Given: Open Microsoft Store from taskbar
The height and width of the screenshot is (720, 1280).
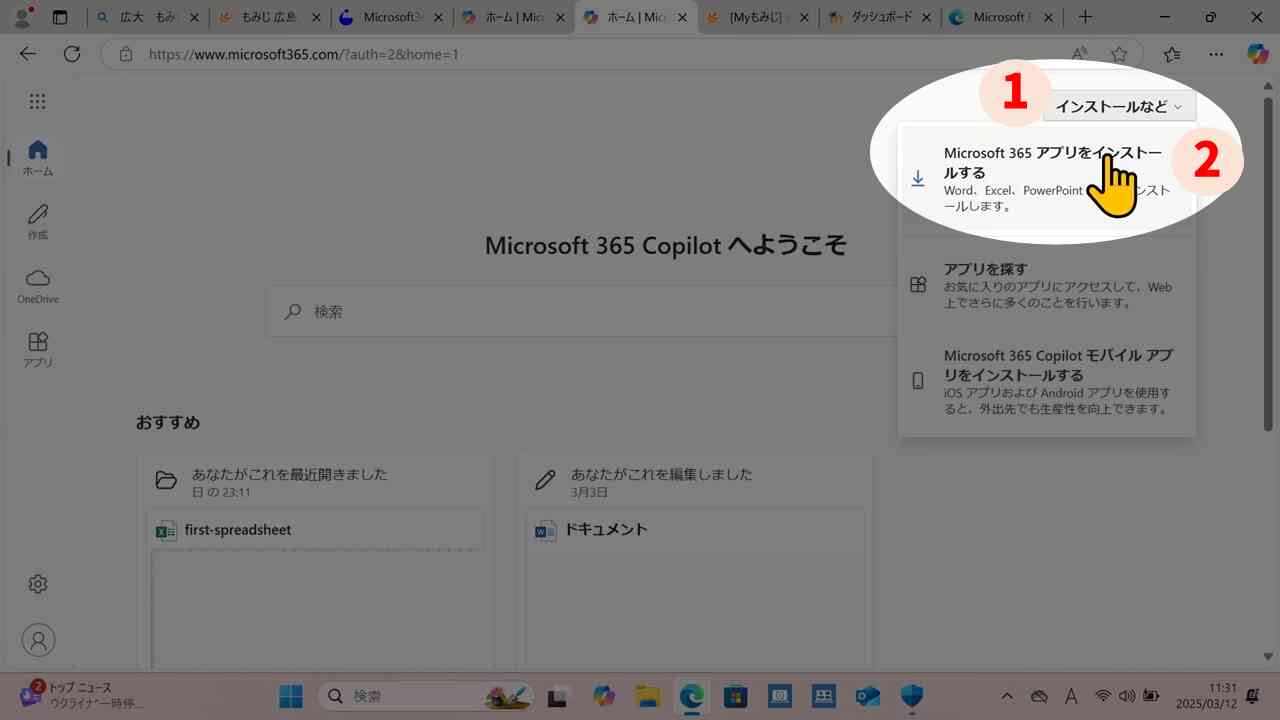Looking at the screenshot, I should [735, 696].
